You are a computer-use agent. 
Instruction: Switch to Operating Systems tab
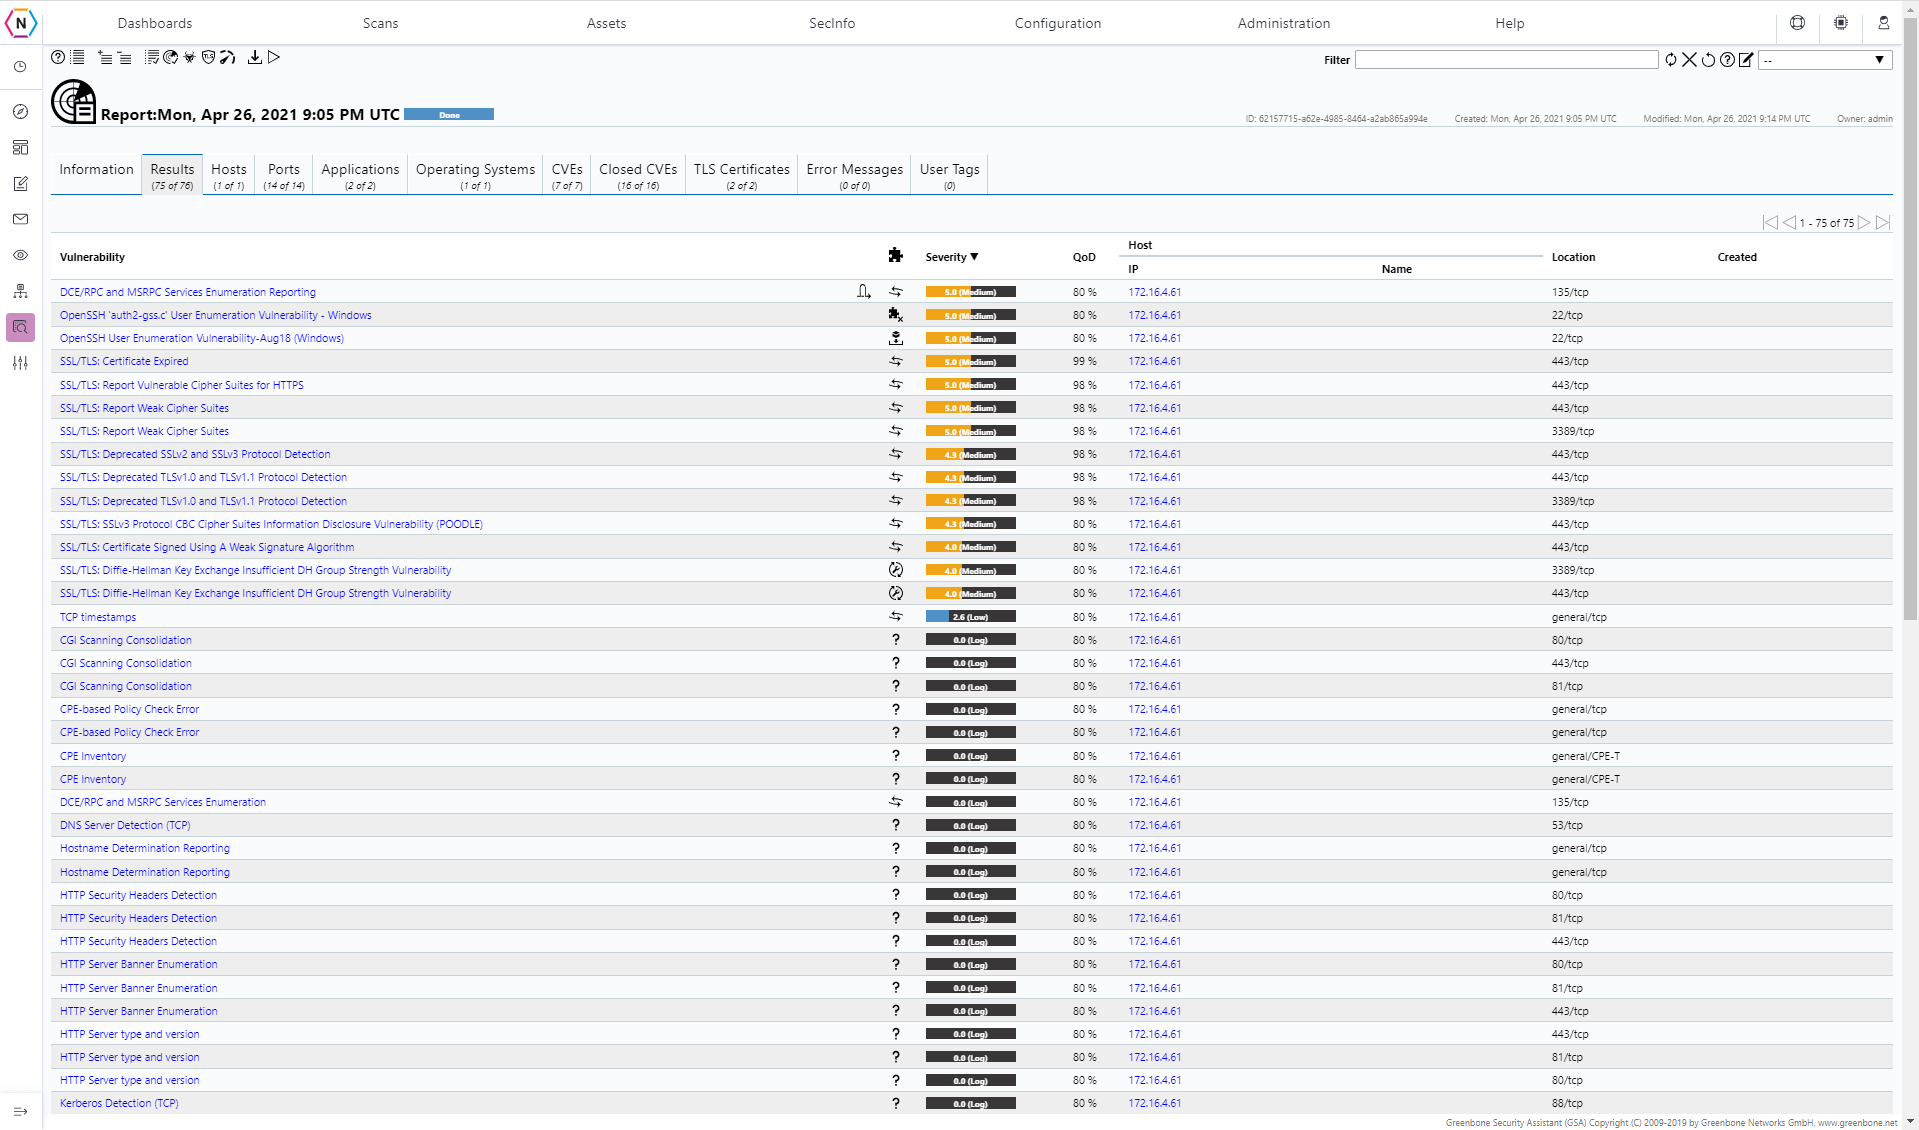(475, 175)
